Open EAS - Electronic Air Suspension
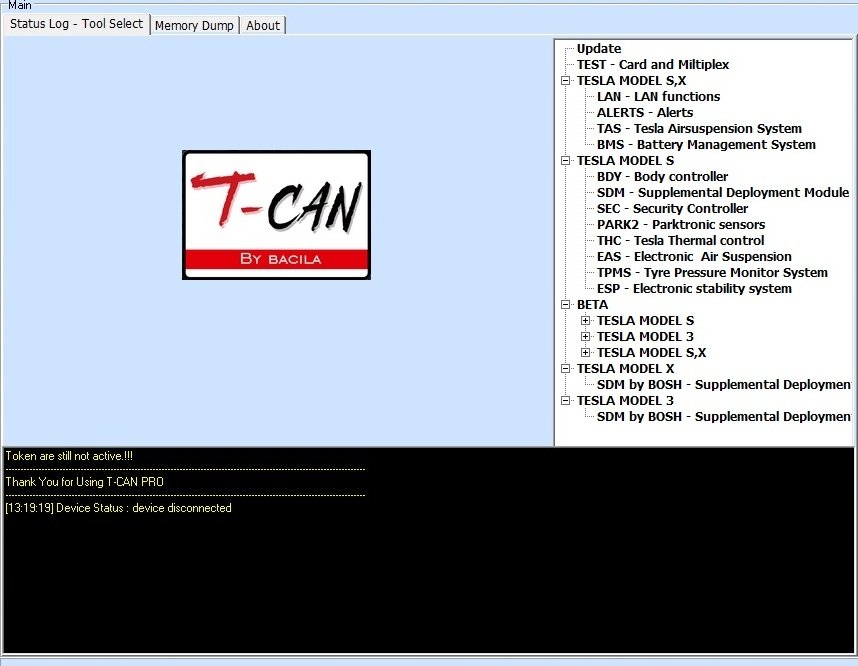This screenshot has height=666, width=858. [x=694, y=257]
